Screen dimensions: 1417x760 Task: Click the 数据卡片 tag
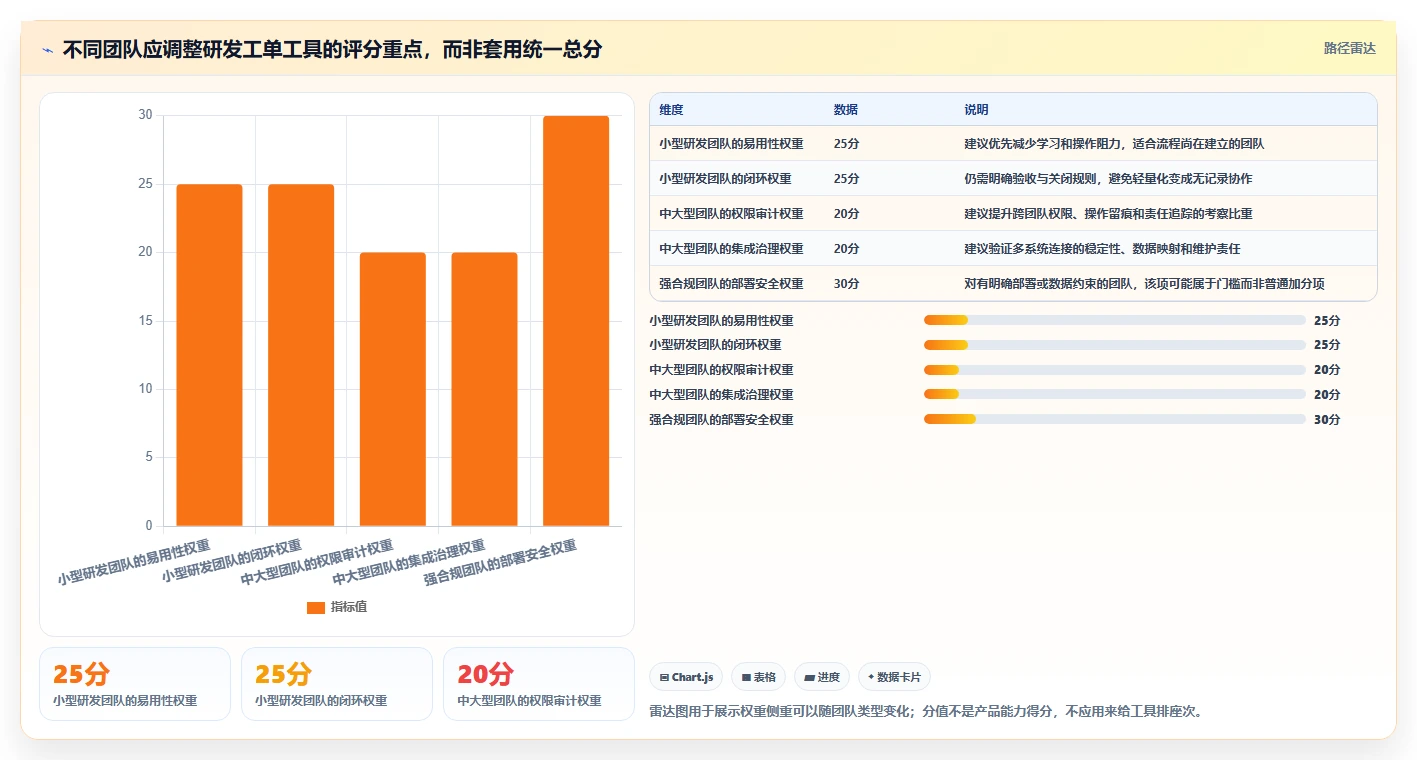click(x=894, y=677)
